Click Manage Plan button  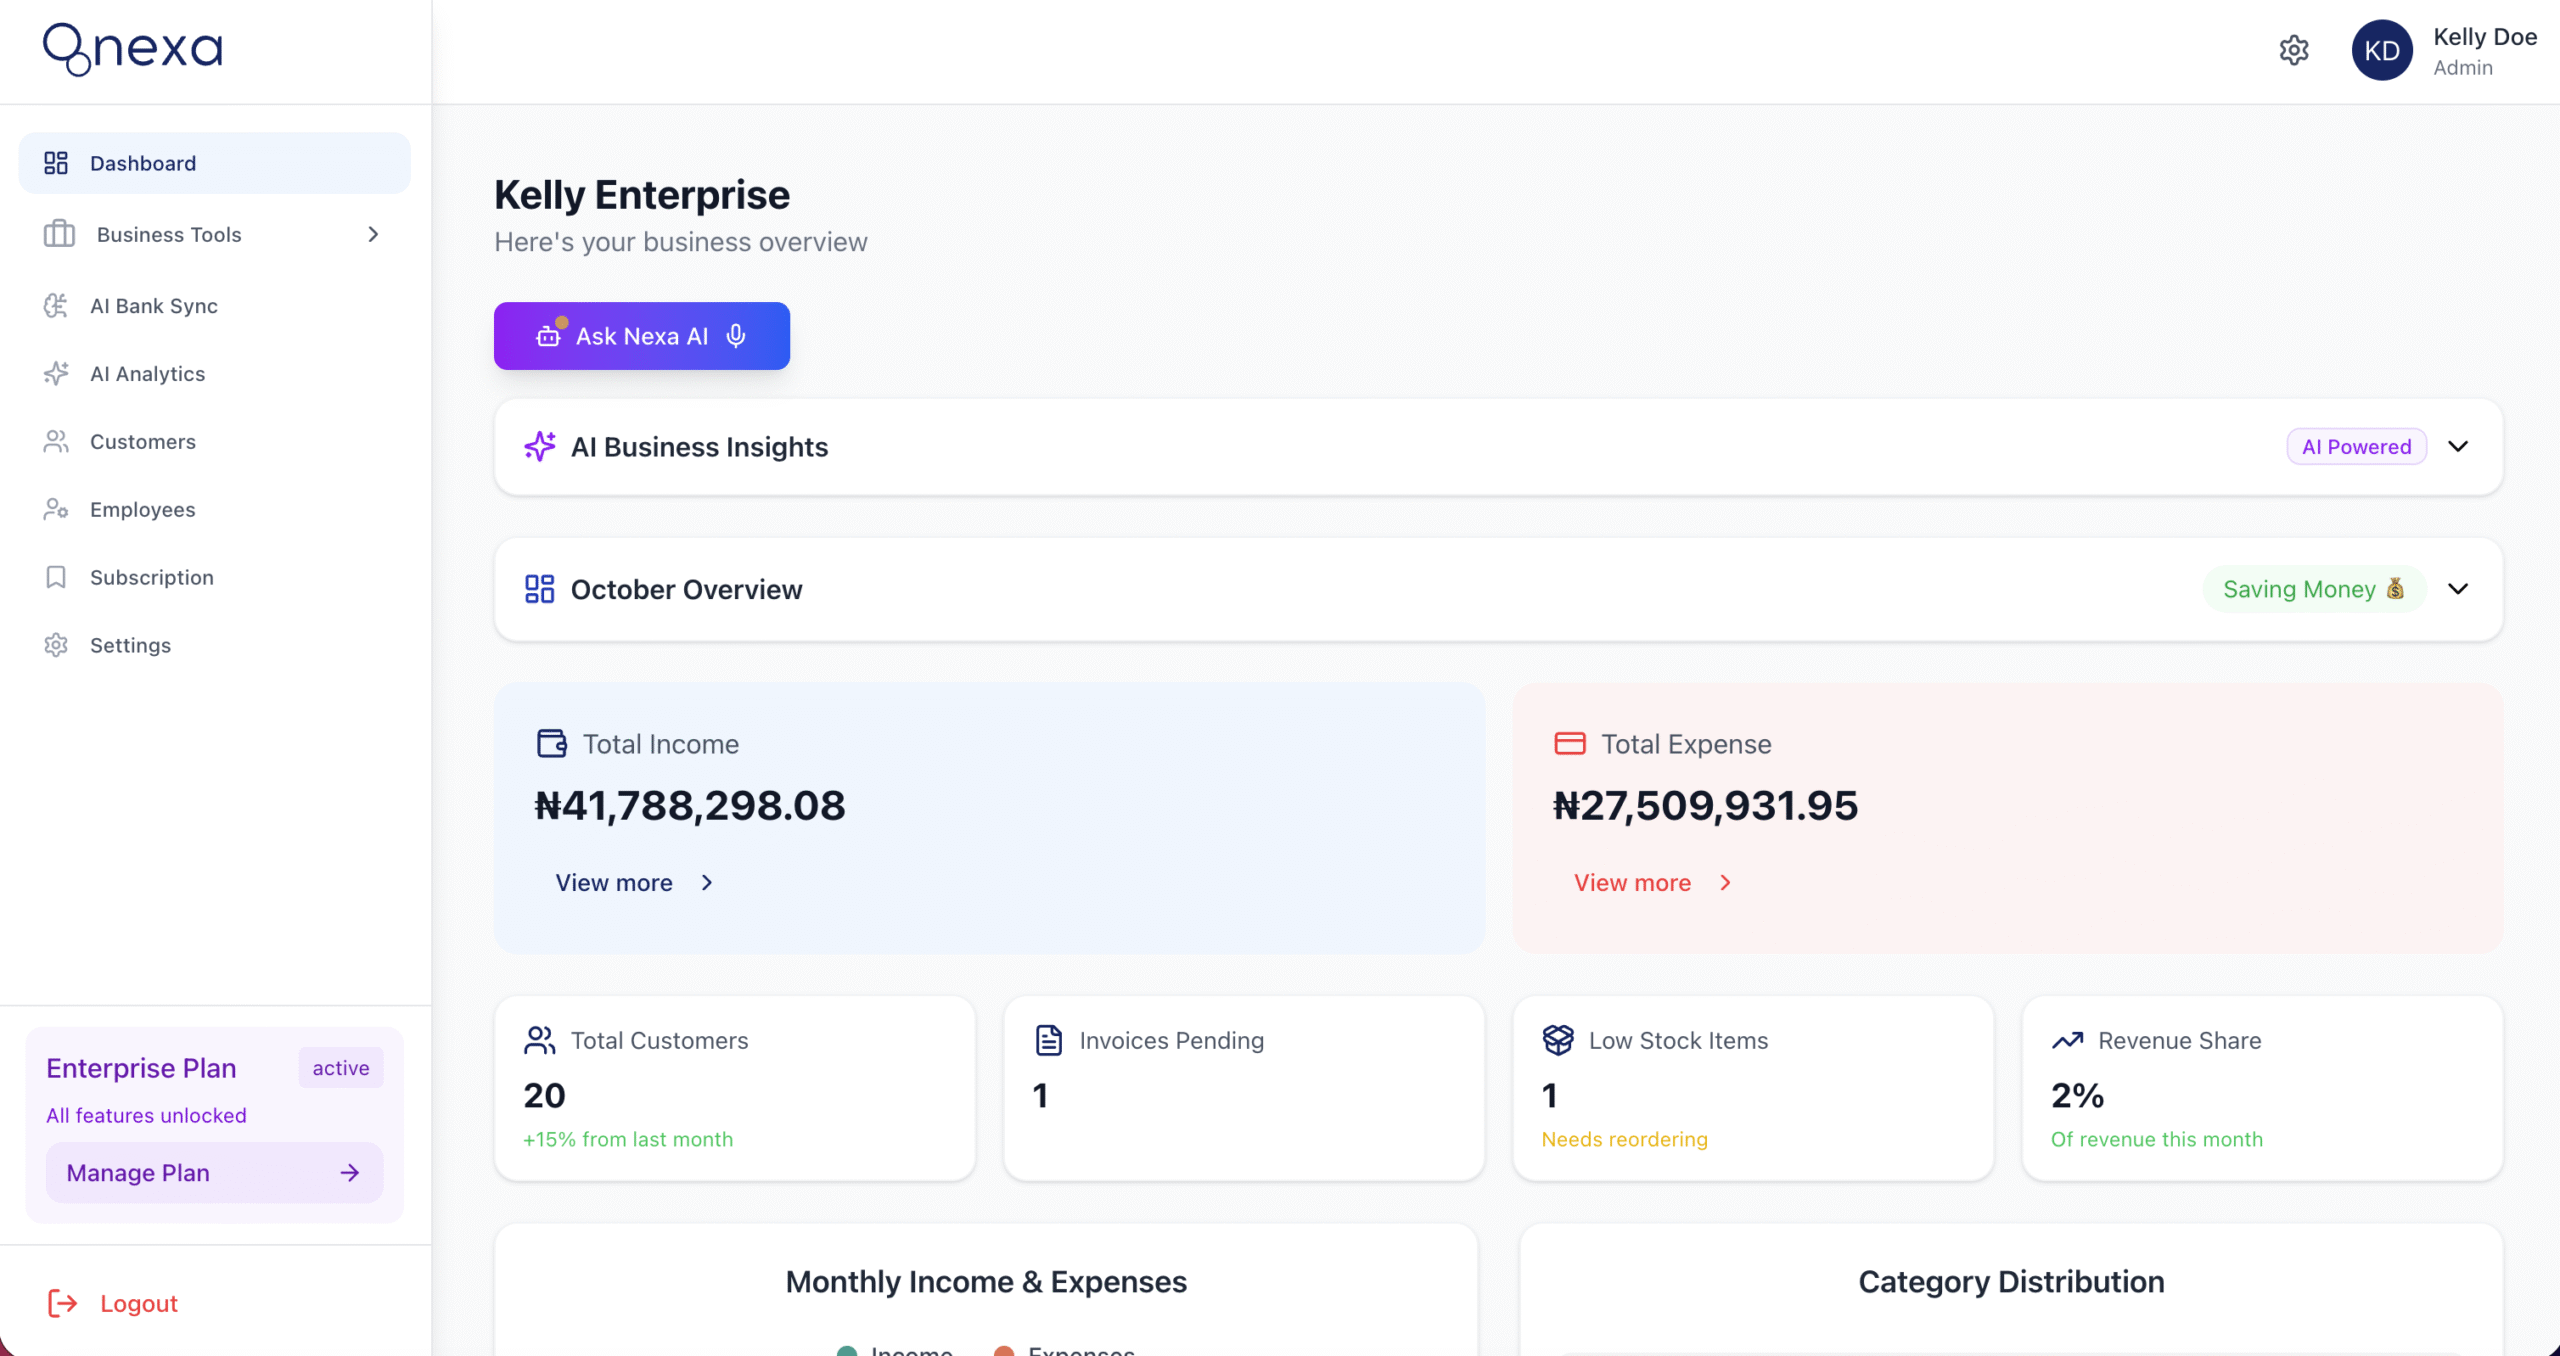click(x=214, y=1173)
